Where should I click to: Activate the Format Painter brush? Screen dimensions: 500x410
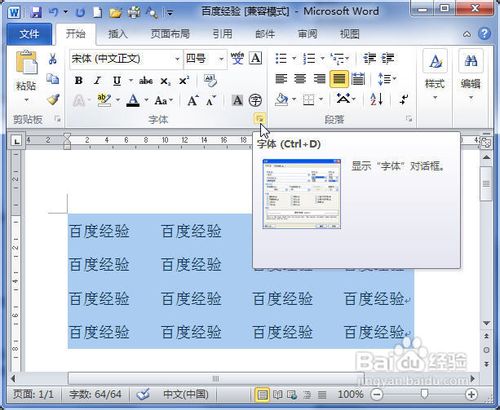coord(53,99)
